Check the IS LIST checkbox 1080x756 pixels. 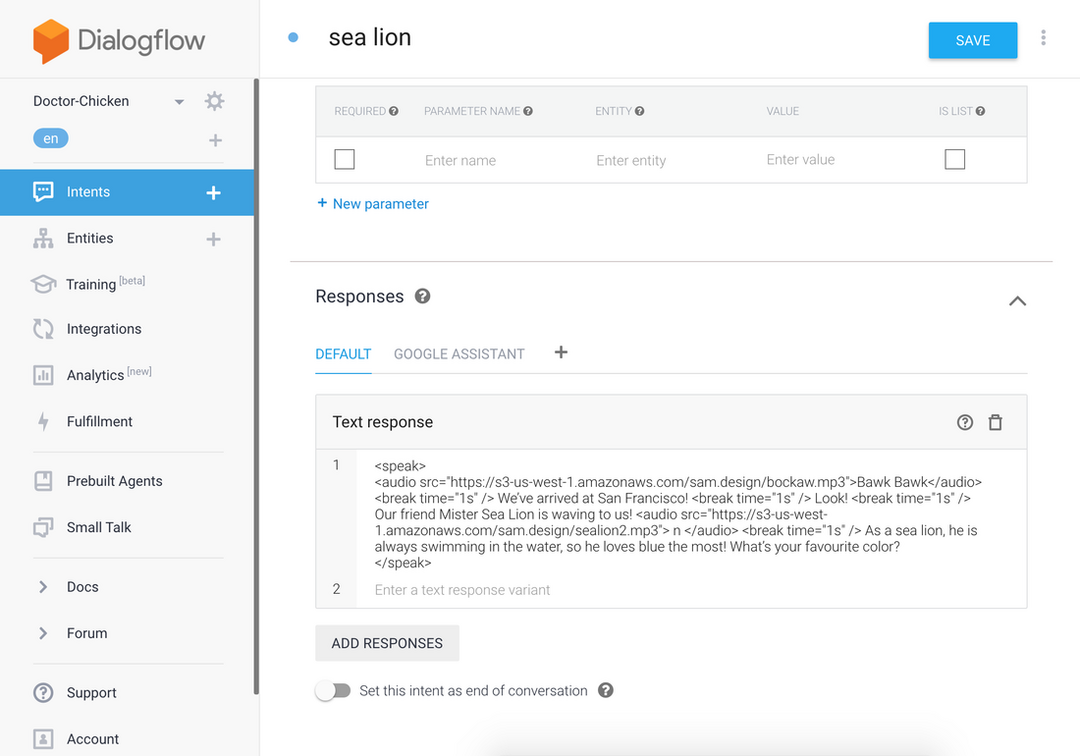click(x=955, y=160)
